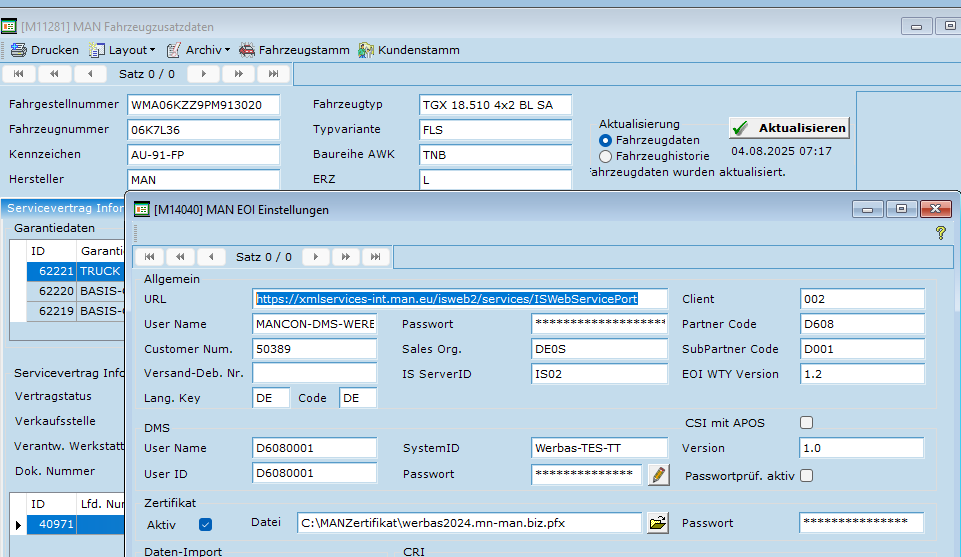The width and height of the screenshot is (961, 557).
Task: Click the pencil icon beside DMS Passwort
Action: click(x=657, y=474)
